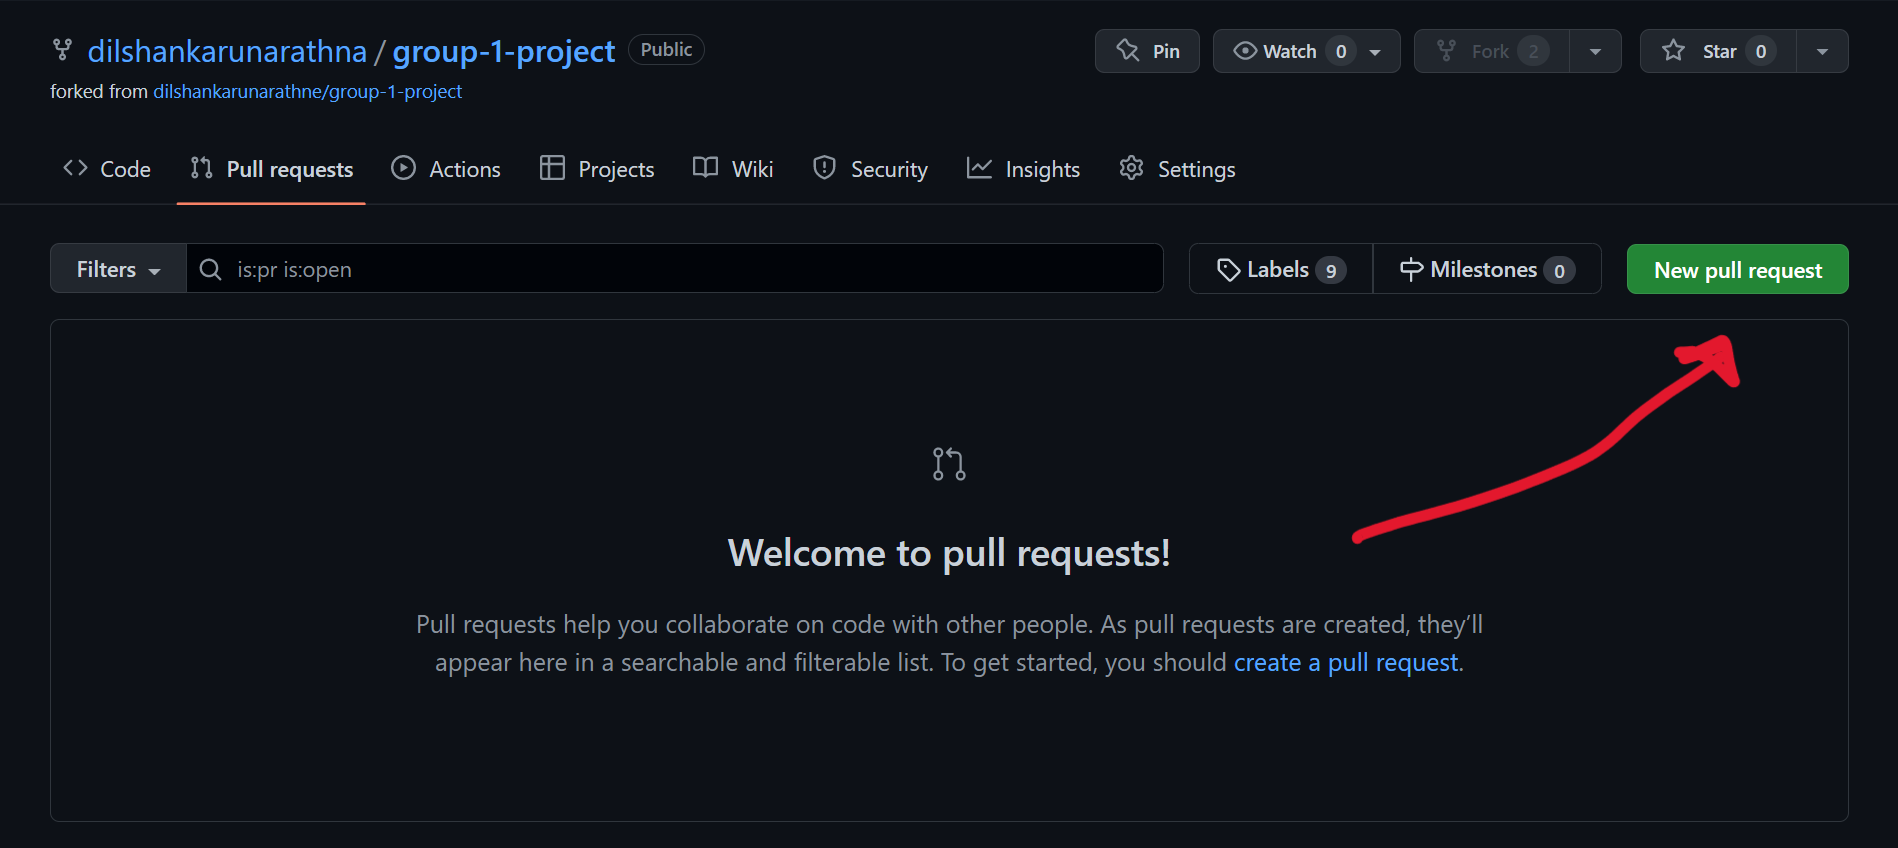Screen dimensions: 1898x848
Task: Open the Labels list
Action: click(1281, 269)
